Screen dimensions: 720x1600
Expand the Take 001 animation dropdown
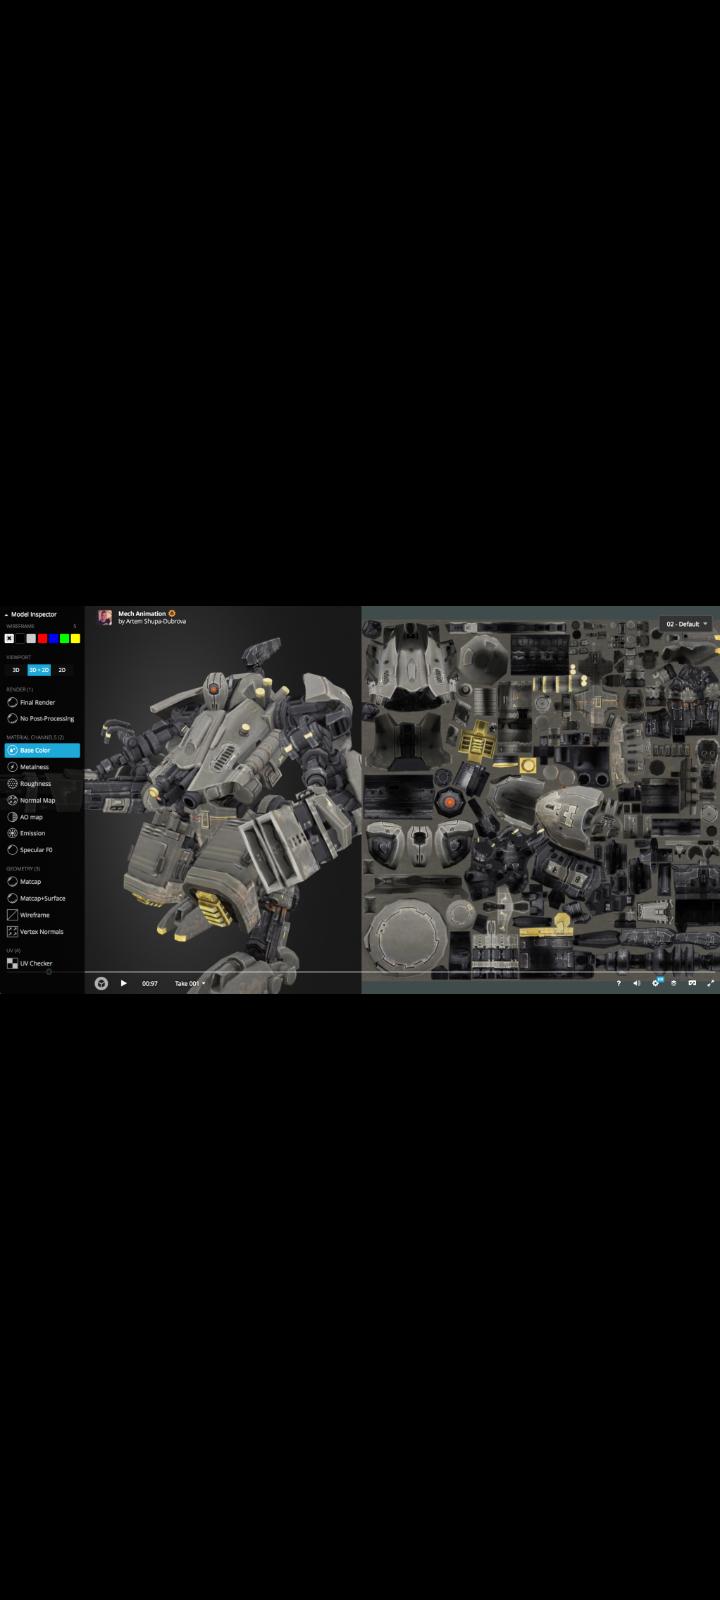tap(190, 983)
